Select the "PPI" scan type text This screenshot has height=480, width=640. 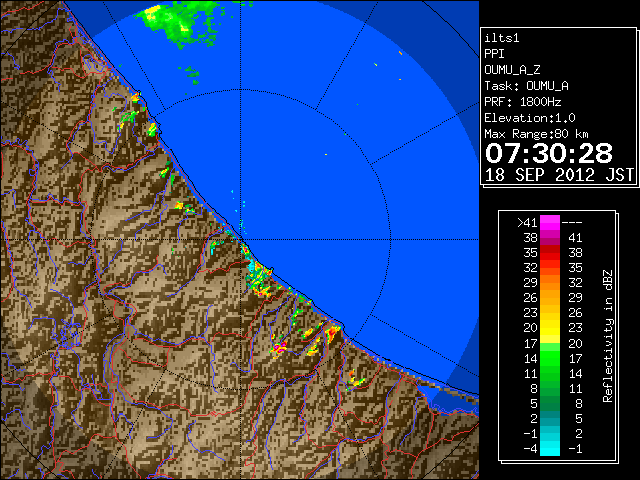[x=494, y=54]
